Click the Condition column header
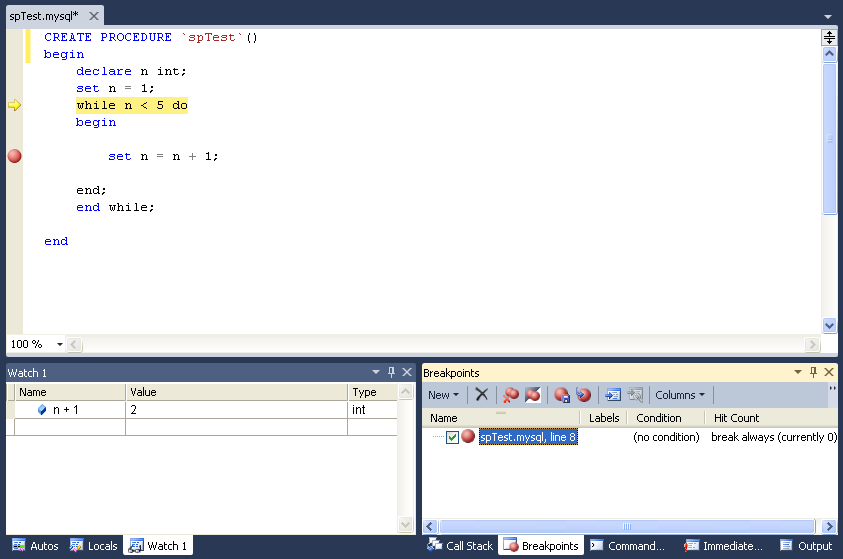This screenshot has width=843, height=559. tap(666, 418)
